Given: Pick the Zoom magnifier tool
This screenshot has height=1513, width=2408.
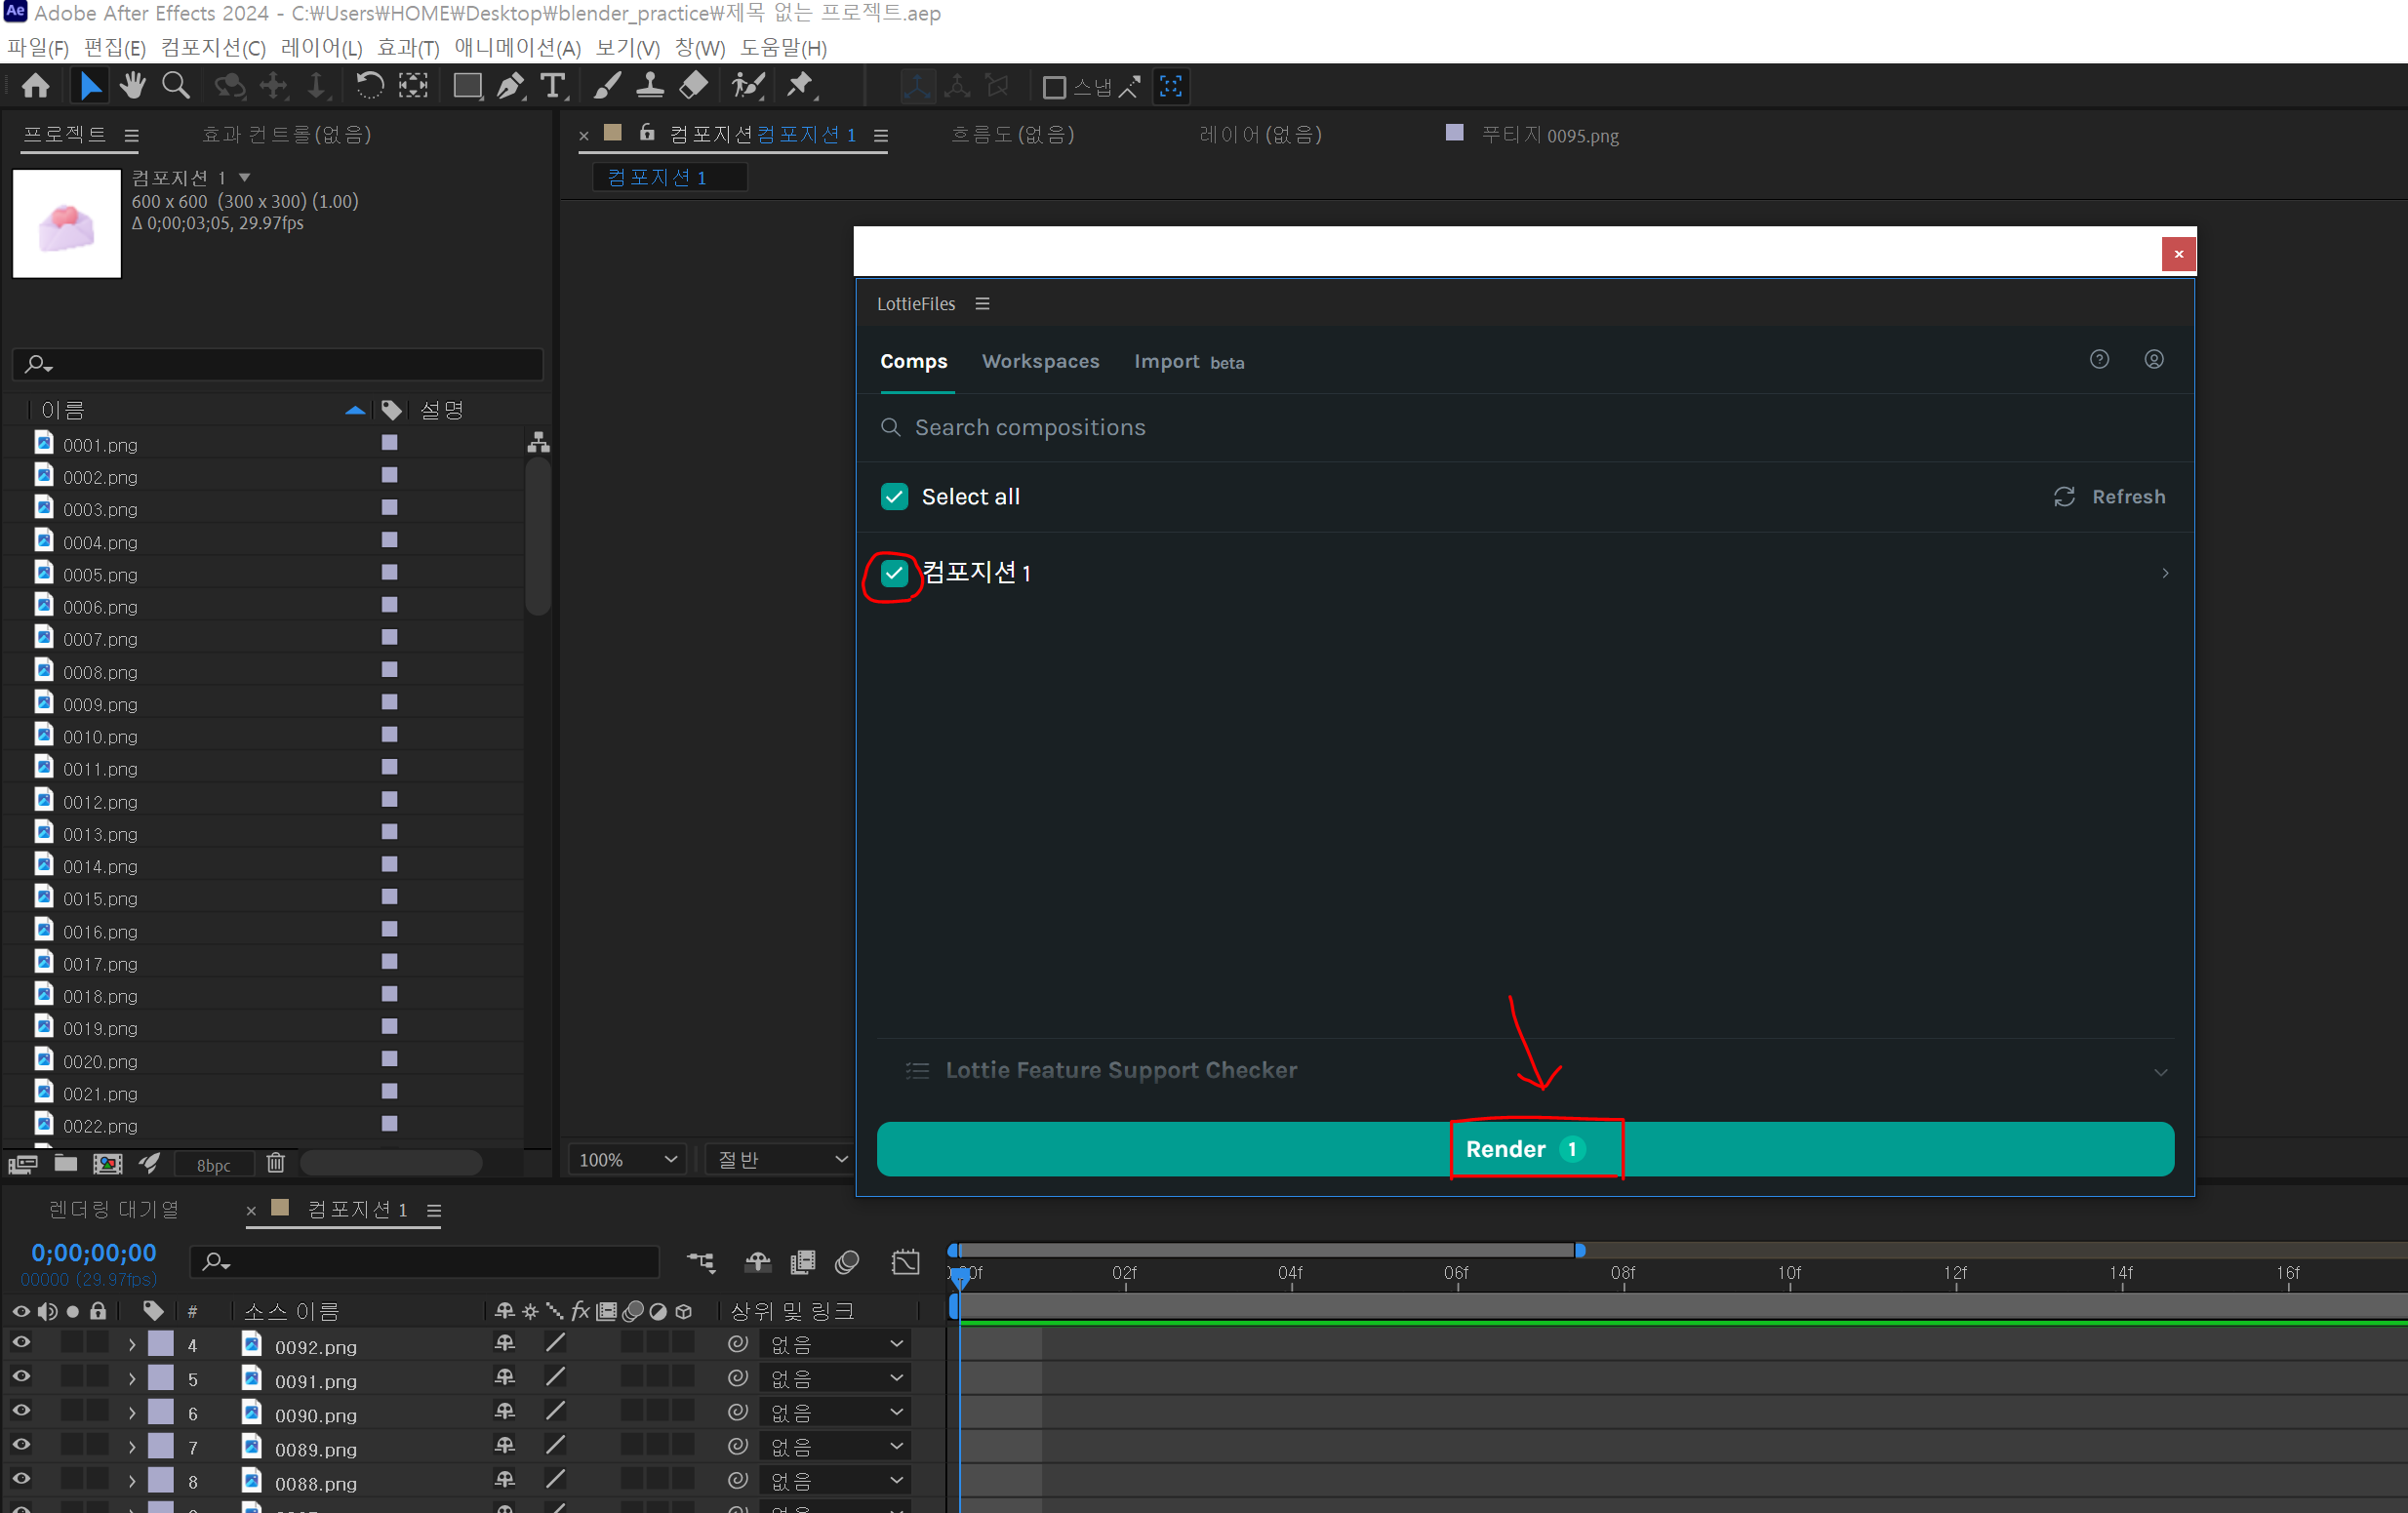Looking at the screenshot, I should point(176,86).
